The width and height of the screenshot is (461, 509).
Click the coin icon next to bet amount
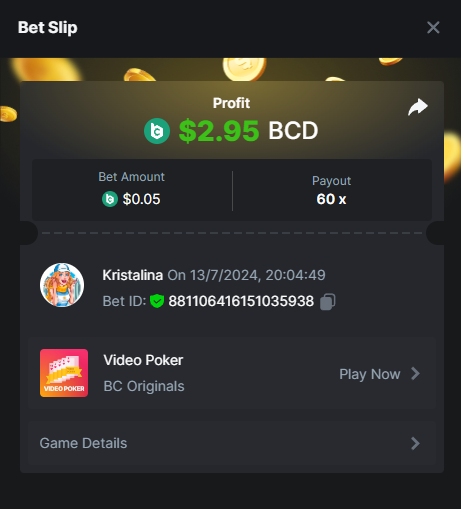110,199
